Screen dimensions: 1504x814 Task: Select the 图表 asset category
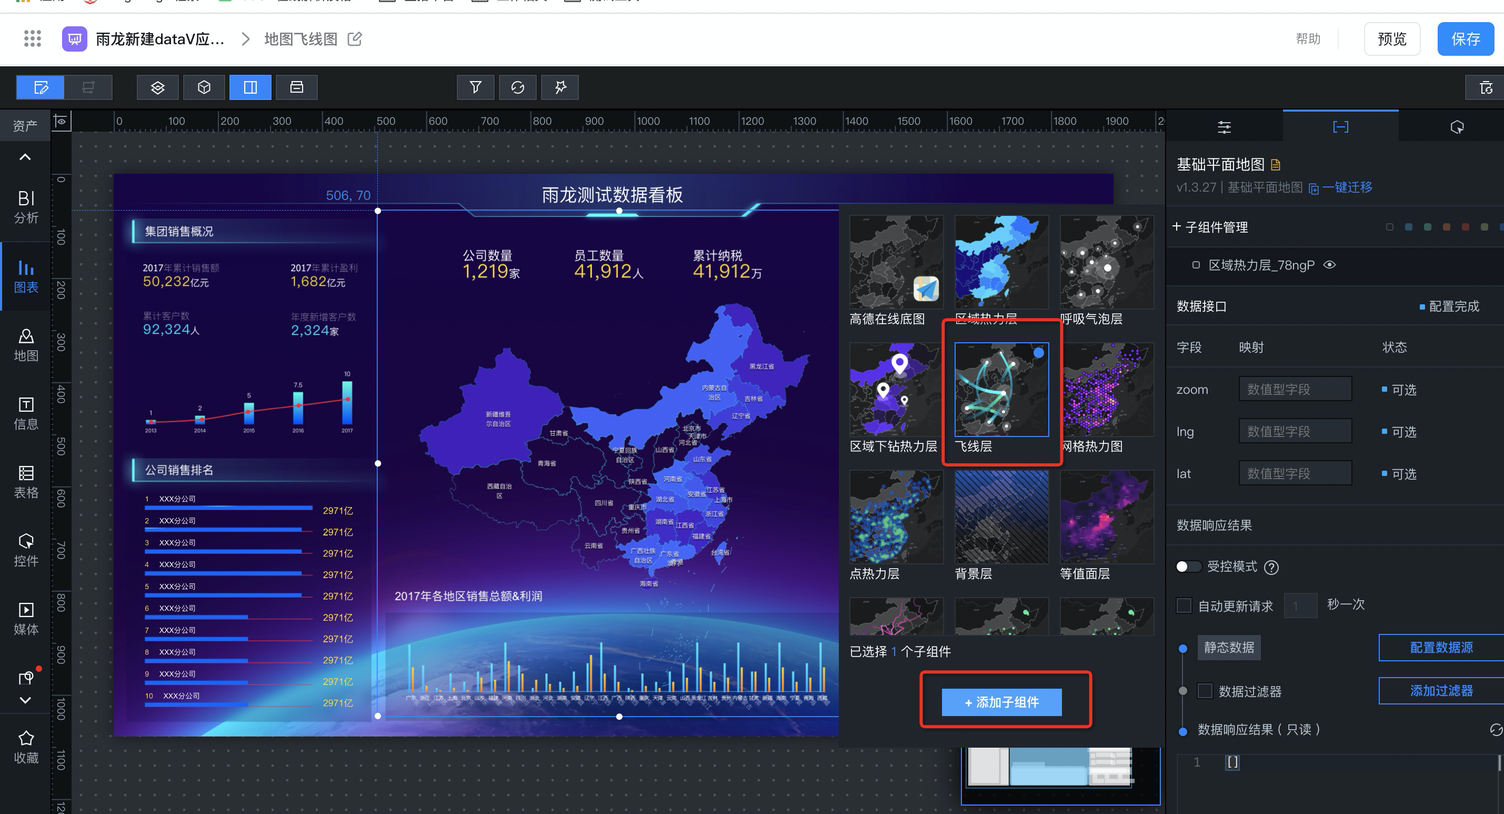tap(26, 276)
